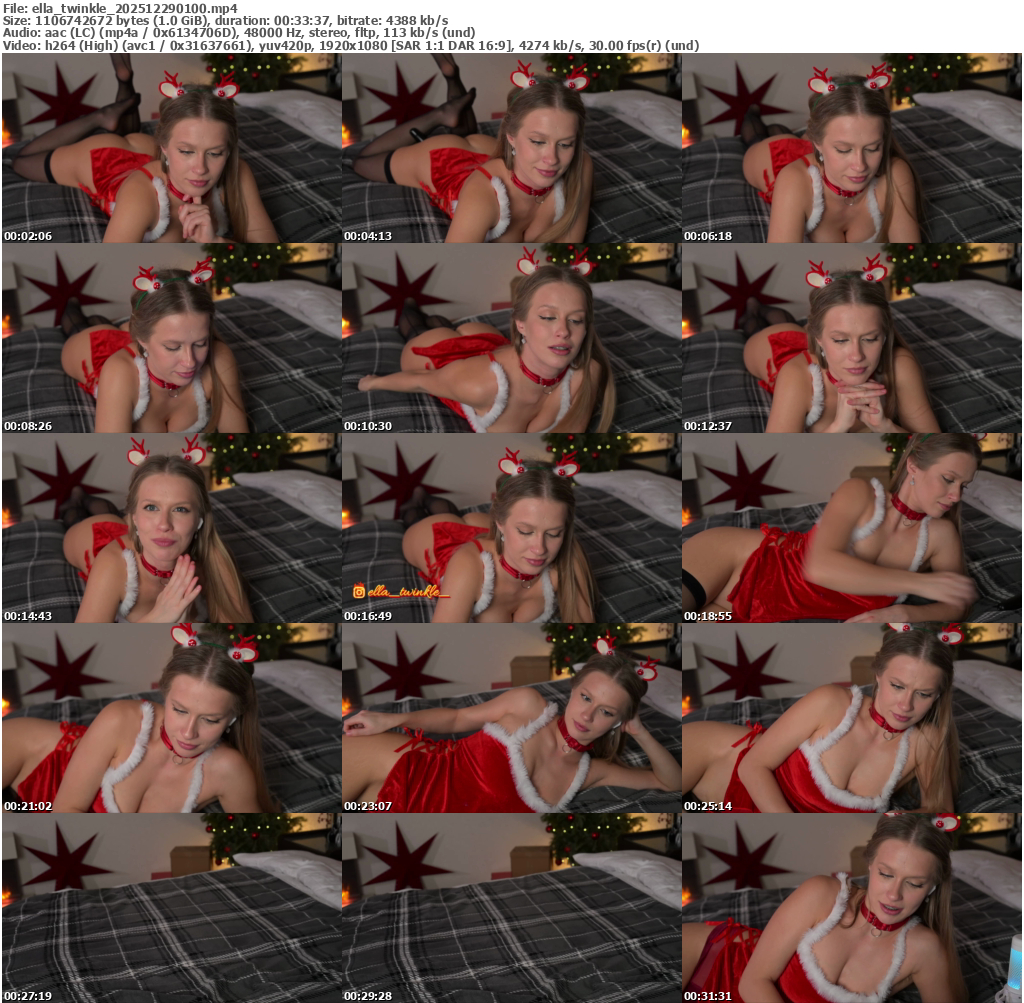
Task: Open the frame at 00:08:26
Action: (x=171, y=338)
